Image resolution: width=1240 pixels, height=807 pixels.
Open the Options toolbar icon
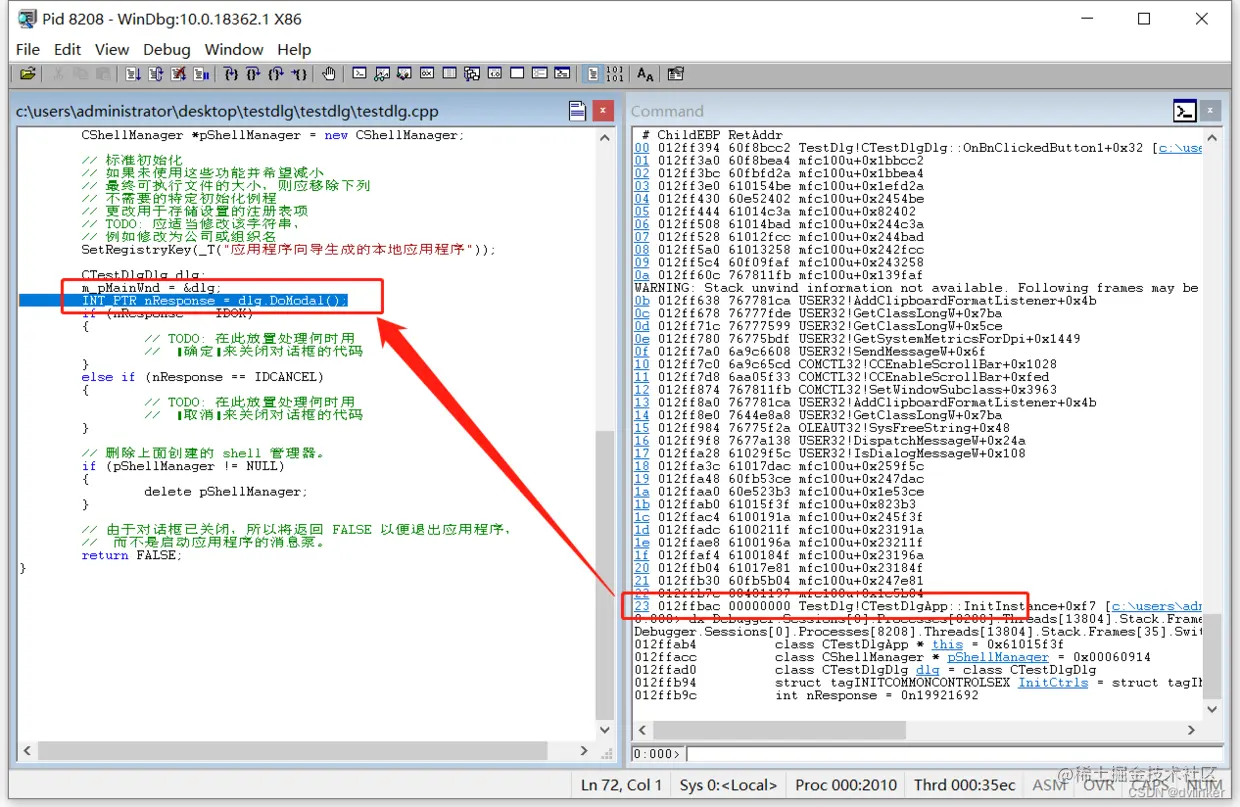point(676,74)
